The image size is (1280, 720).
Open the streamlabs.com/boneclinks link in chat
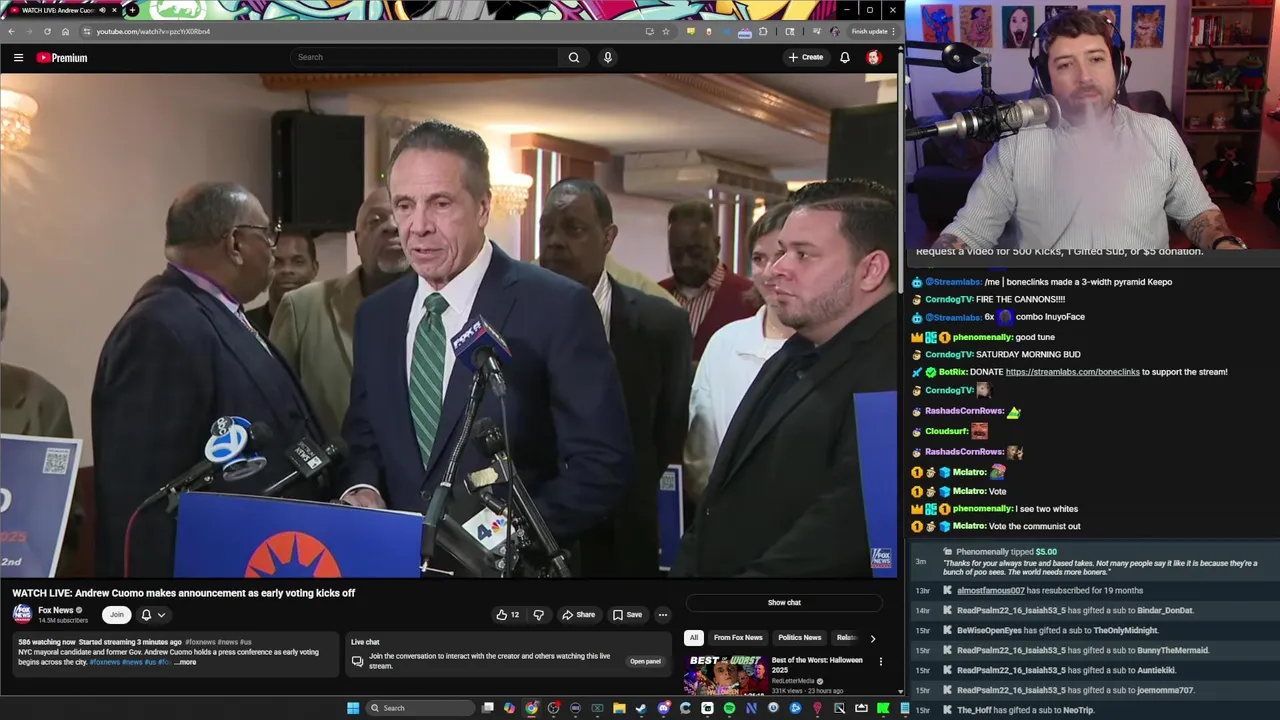coord(1072,372)
